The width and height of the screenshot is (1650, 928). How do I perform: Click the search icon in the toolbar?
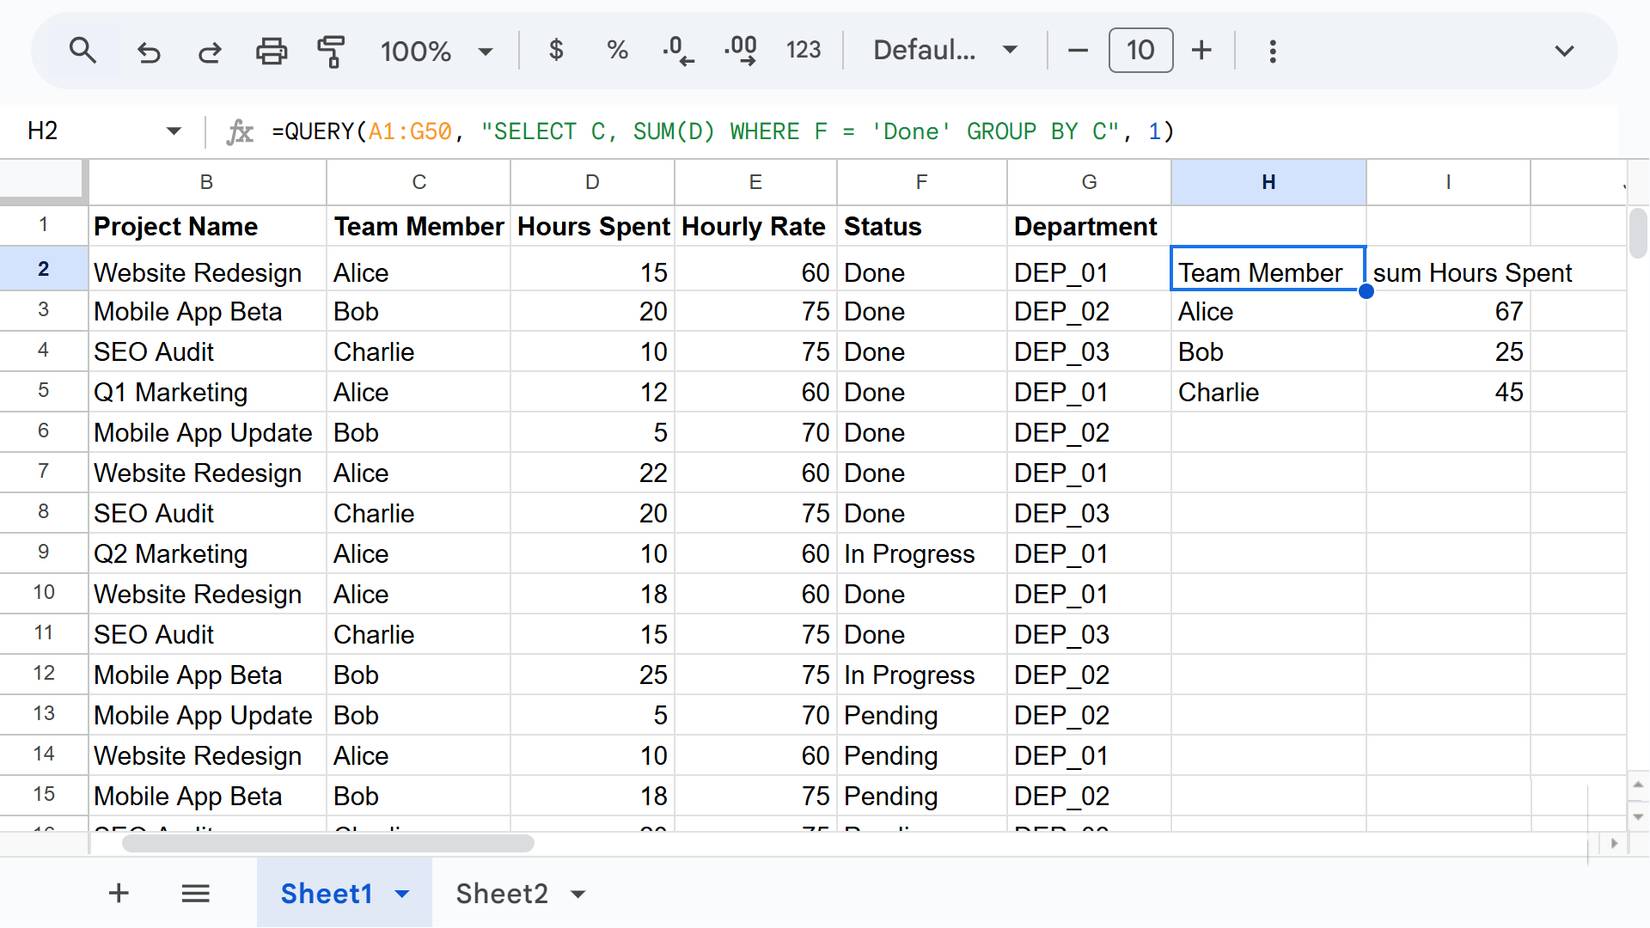pos(83,50)
